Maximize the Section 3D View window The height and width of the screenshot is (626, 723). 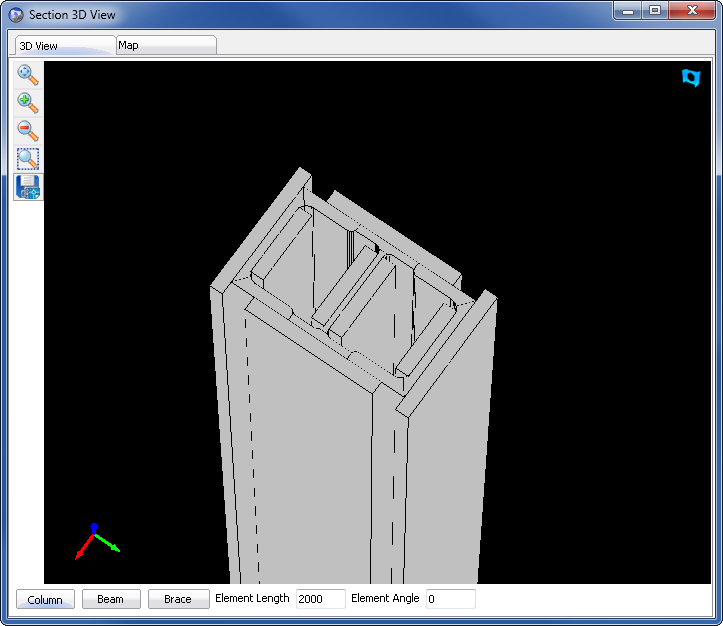pos(655,11)
